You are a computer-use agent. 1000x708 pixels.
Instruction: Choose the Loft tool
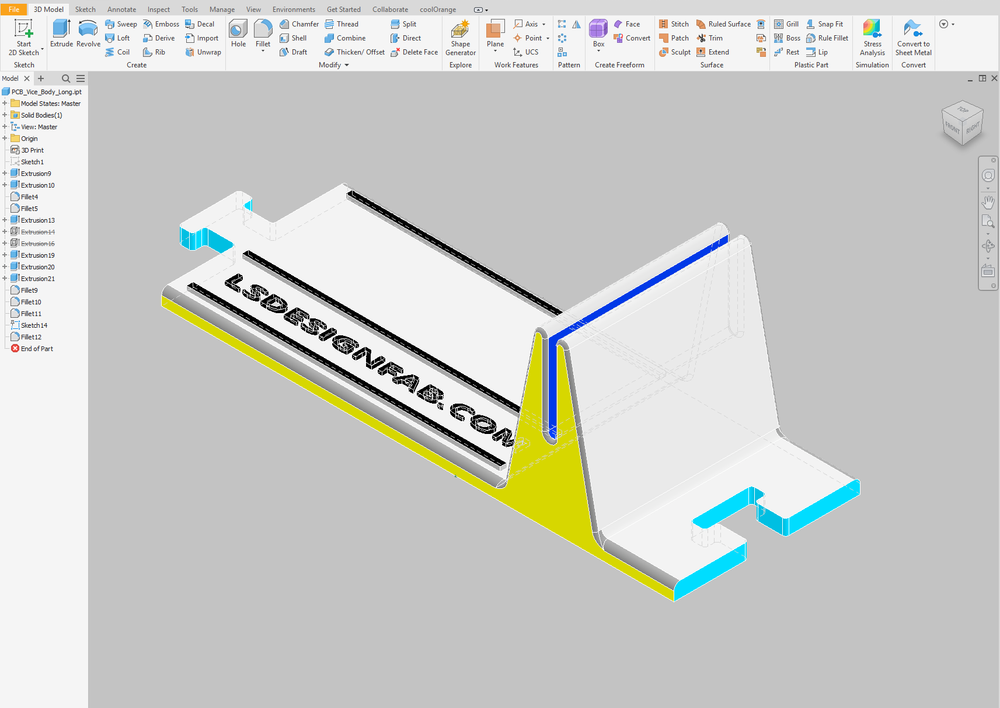coord(118,38)
